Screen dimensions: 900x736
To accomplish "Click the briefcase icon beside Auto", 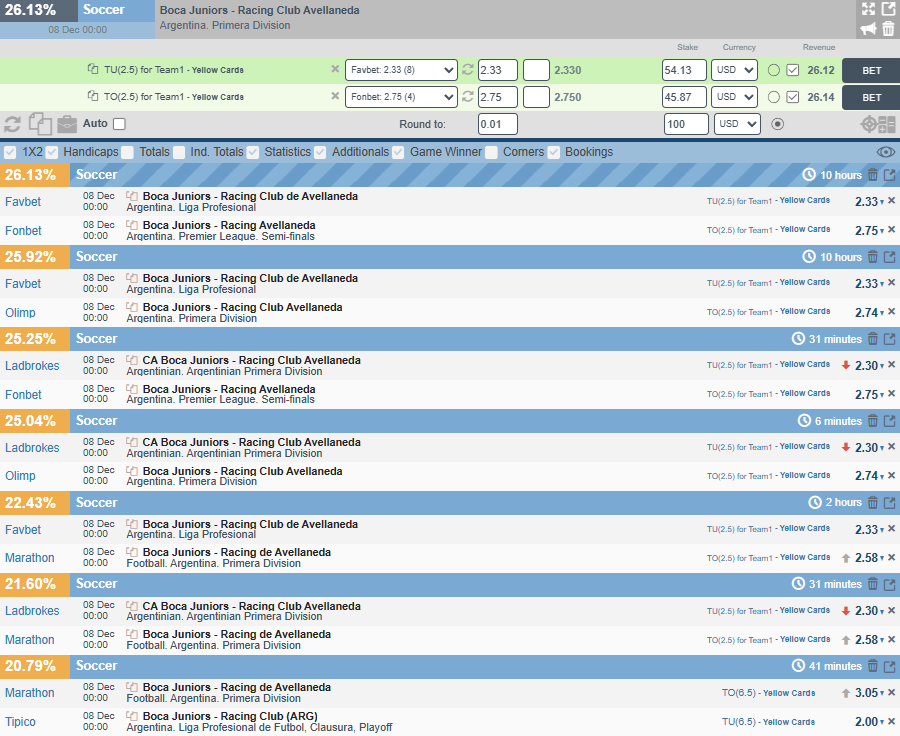I will 67,123.
